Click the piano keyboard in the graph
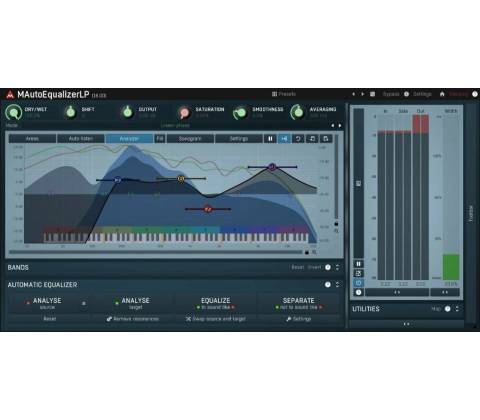The width and height of the screenshot is (480, 420). coord(176,237)
